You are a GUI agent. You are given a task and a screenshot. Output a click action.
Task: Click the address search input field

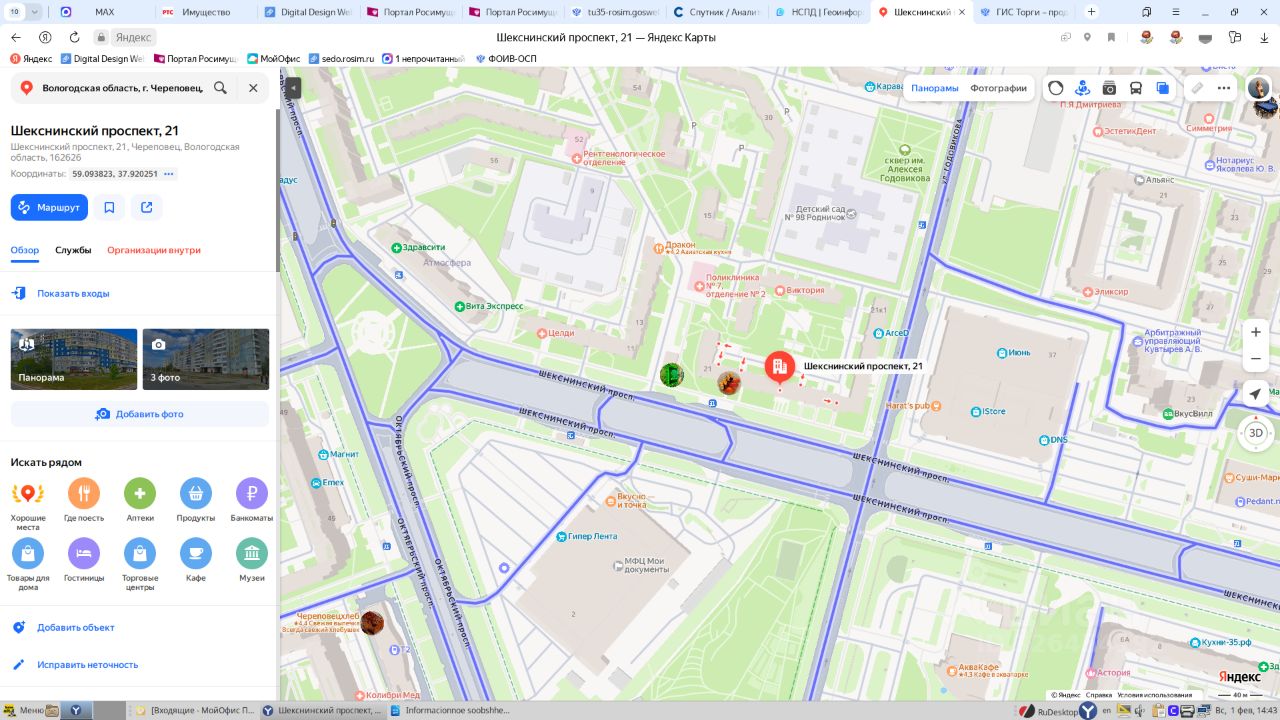[x=122, y=88]
